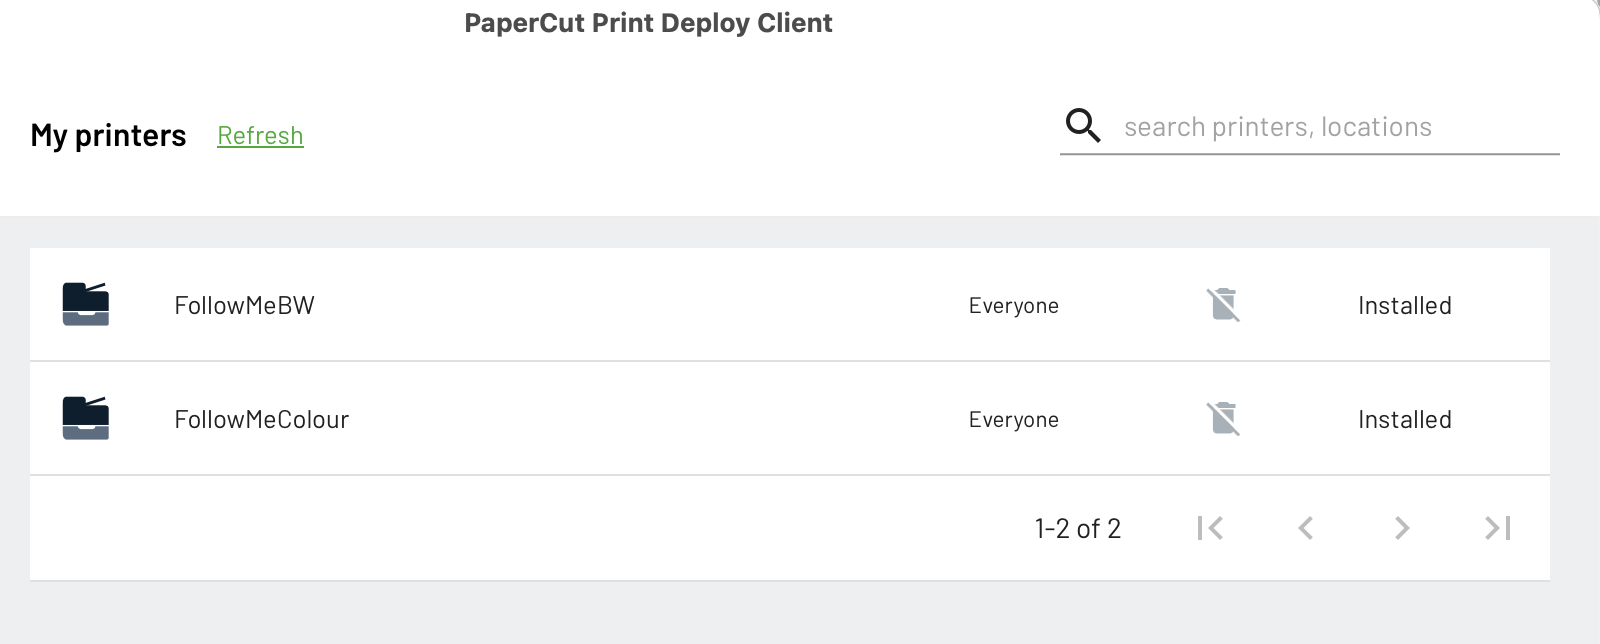Click the magnifying glass search icon
This screenshot has height=644, width=1600.
tap(1083, 126)
